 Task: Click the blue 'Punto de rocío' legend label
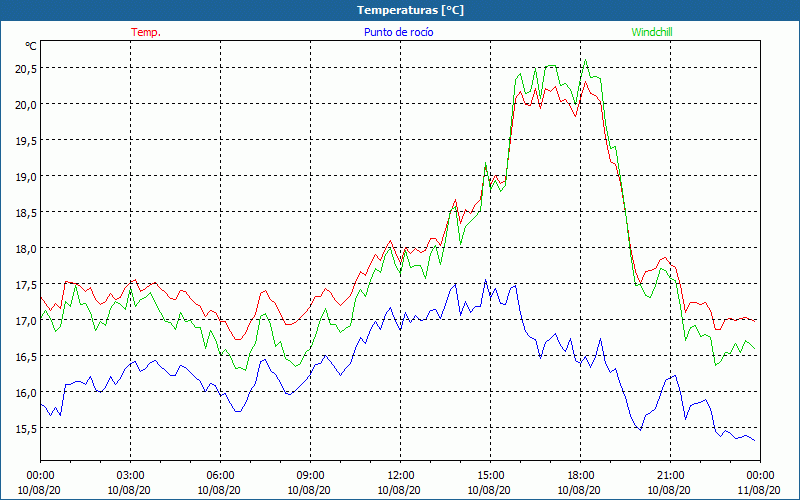click(x=398, y=32)
